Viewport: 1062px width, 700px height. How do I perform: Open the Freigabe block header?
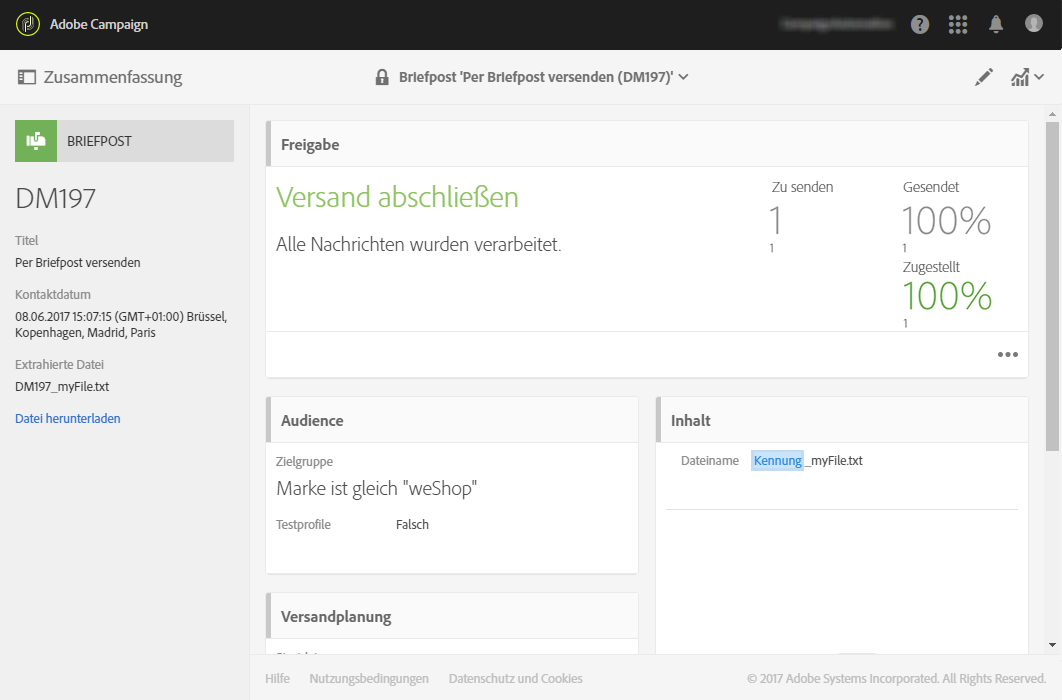point(647,144)
